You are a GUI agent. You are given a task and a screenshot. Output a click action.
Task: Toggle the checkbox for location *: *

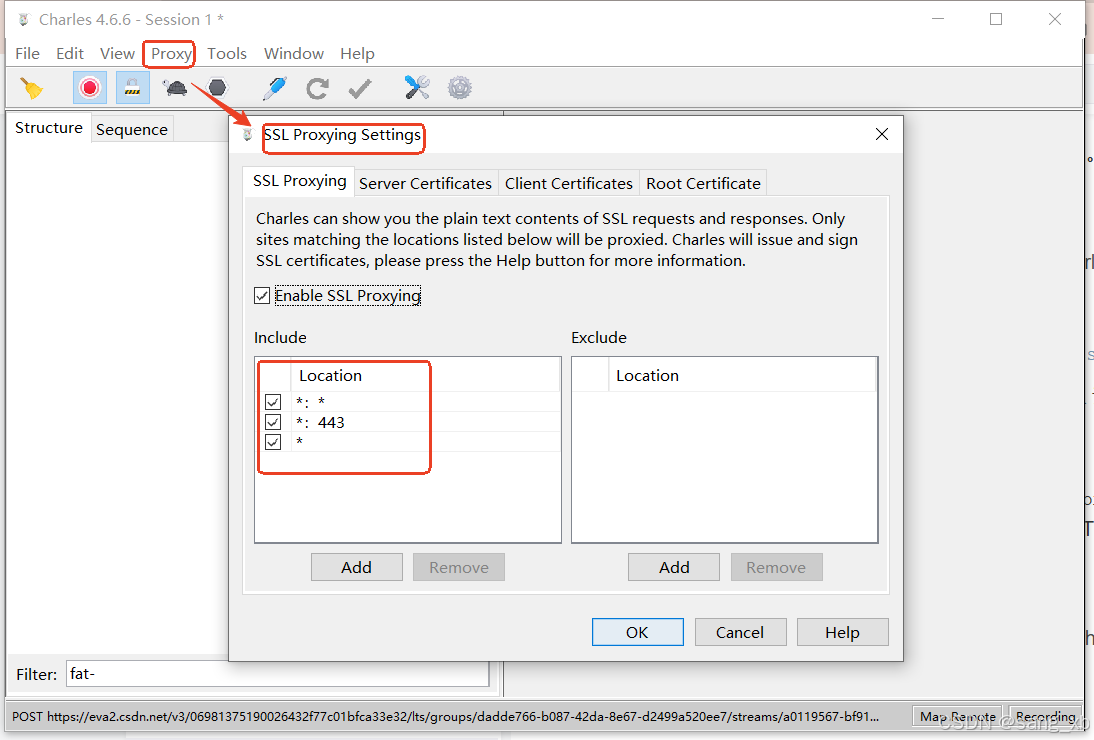pos(273,402)
